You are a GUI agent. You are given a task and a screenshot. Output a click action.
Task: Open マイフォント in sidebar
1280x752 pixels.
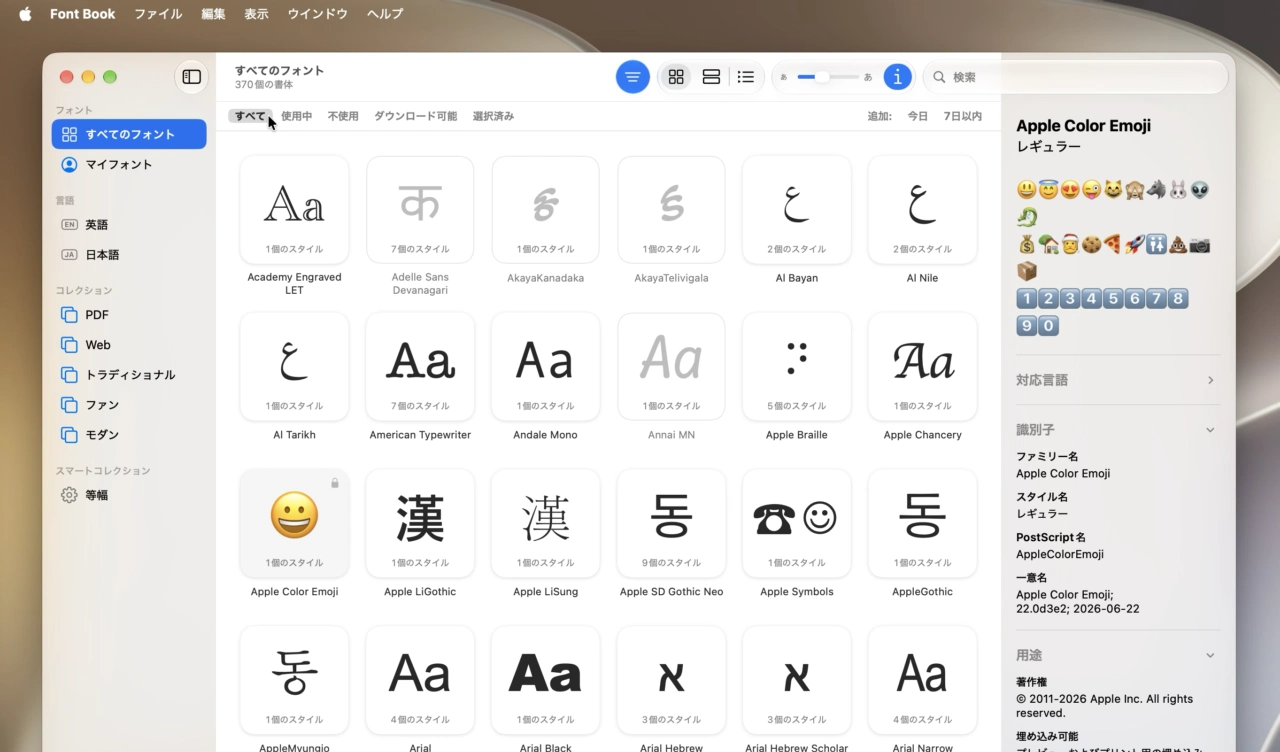[x=129, y=164]
